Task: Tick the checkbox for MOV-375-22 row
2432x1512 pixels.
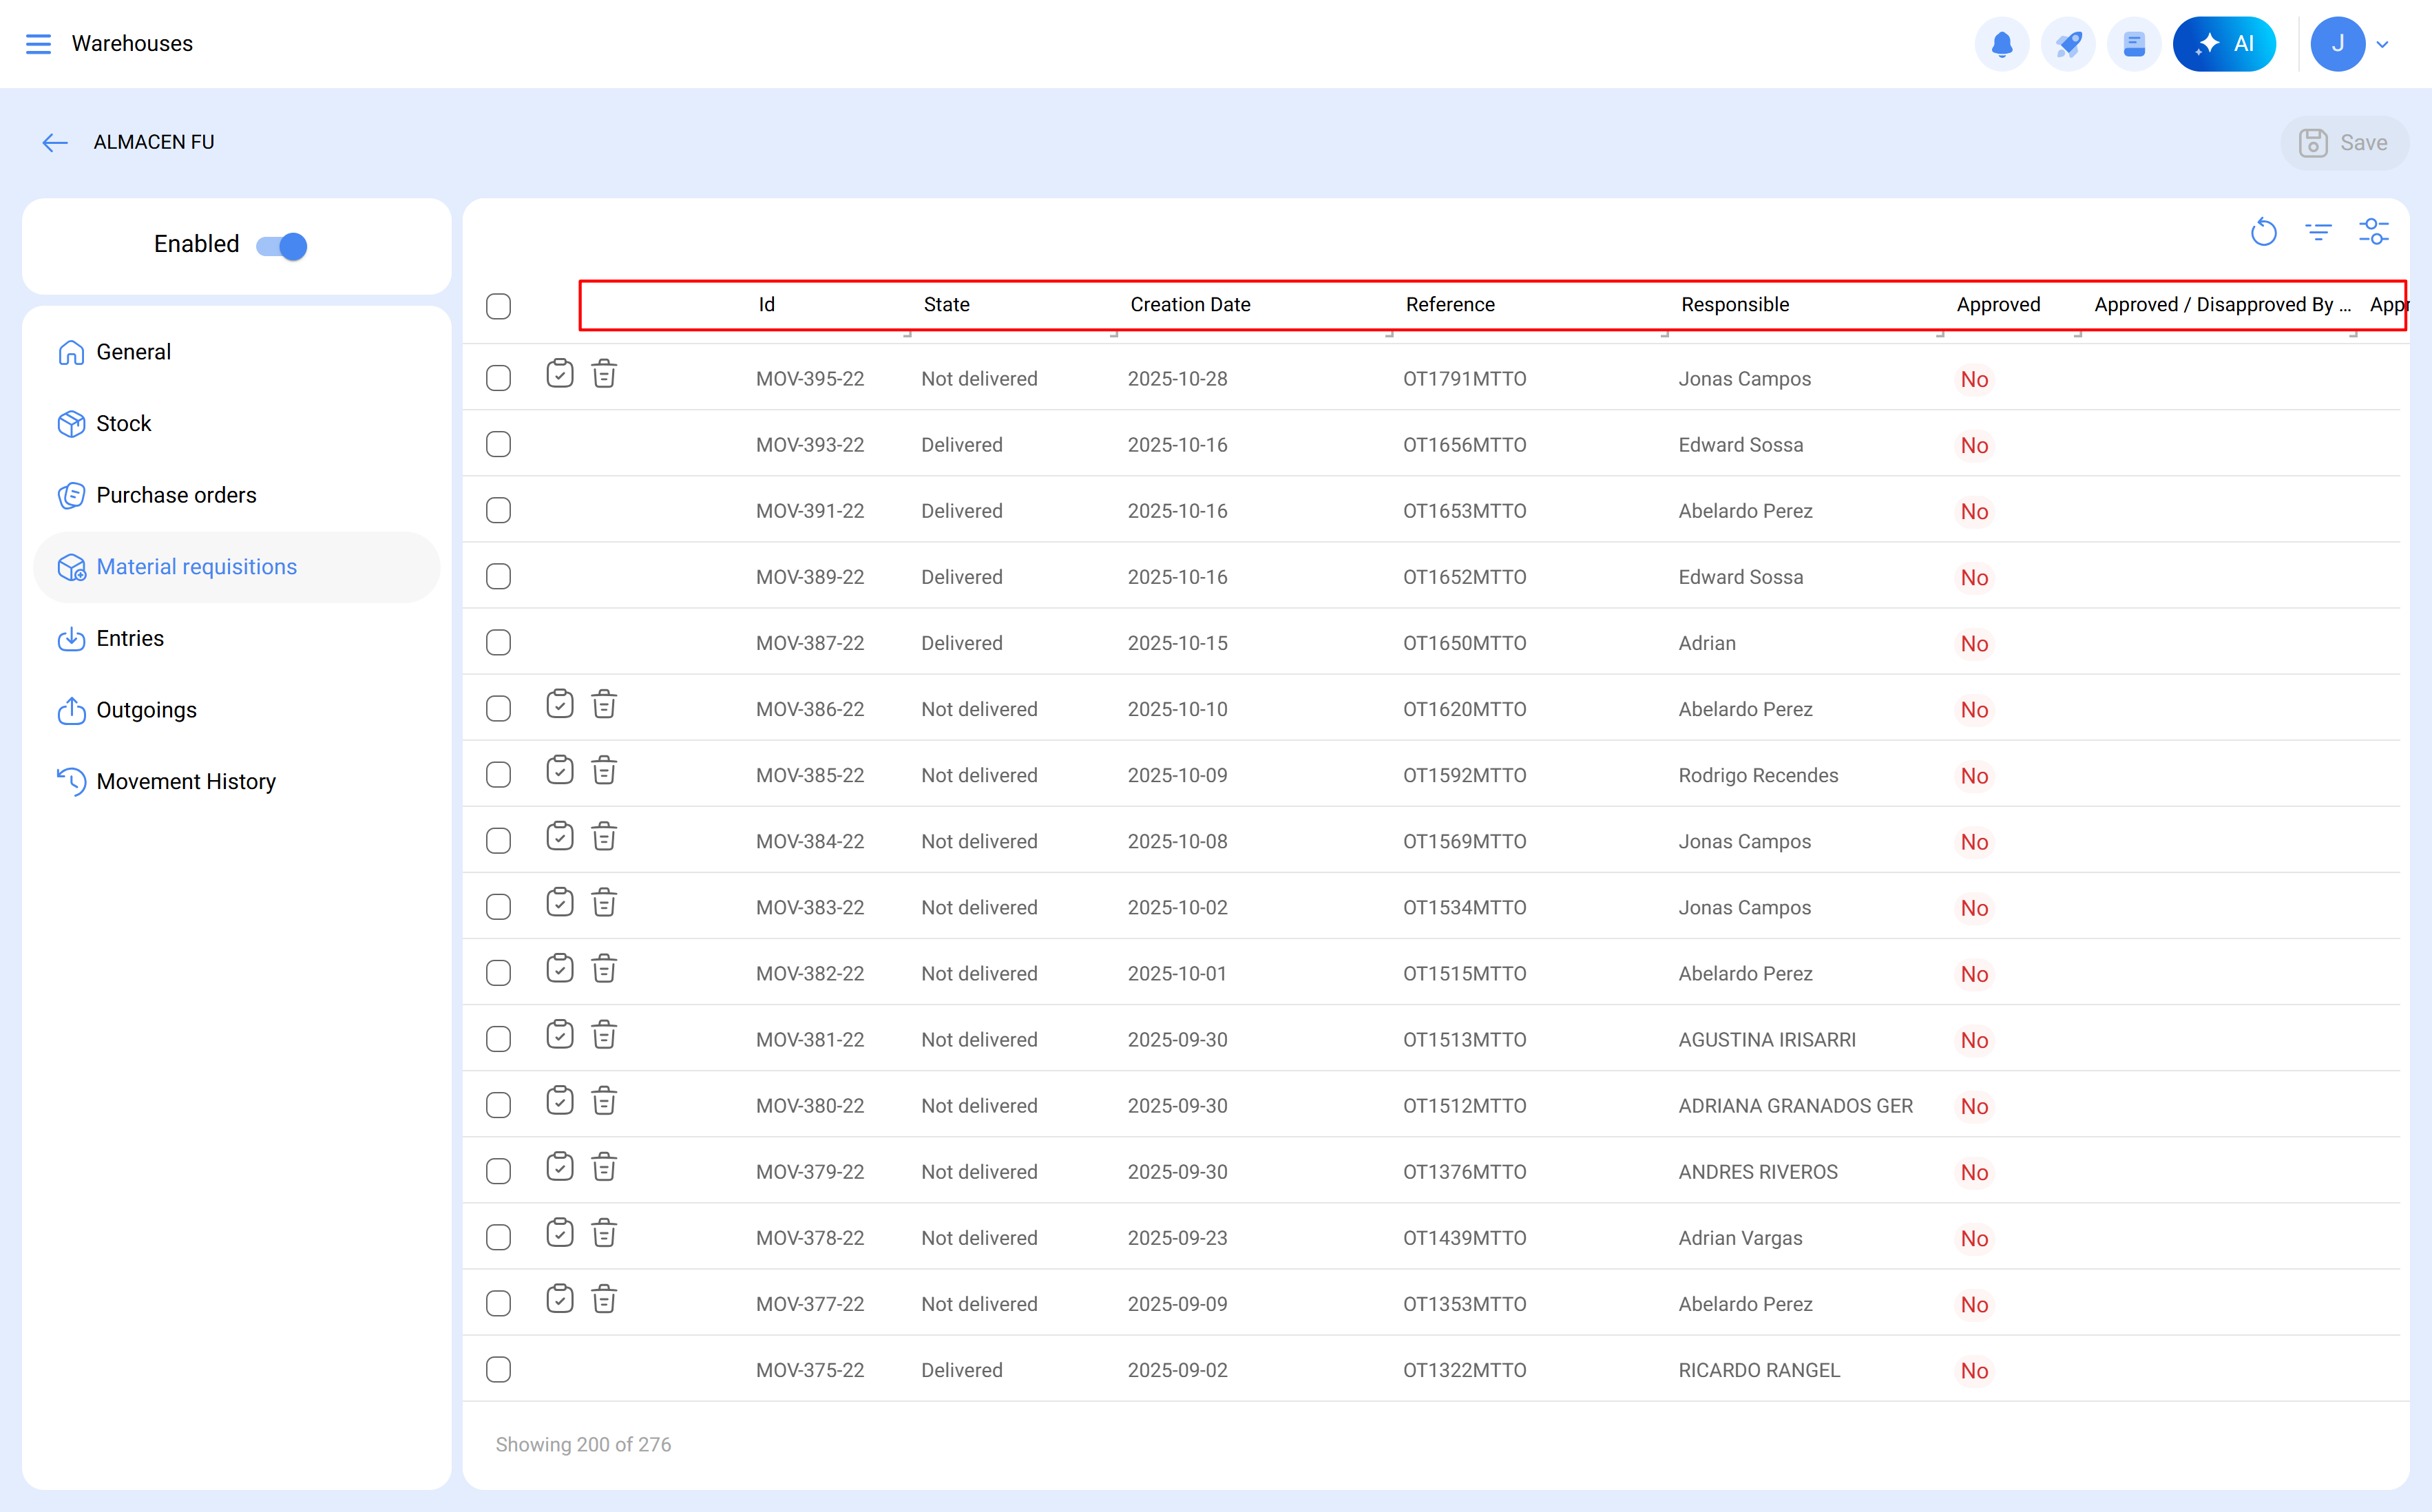Action: click(x=498, y=1369)
